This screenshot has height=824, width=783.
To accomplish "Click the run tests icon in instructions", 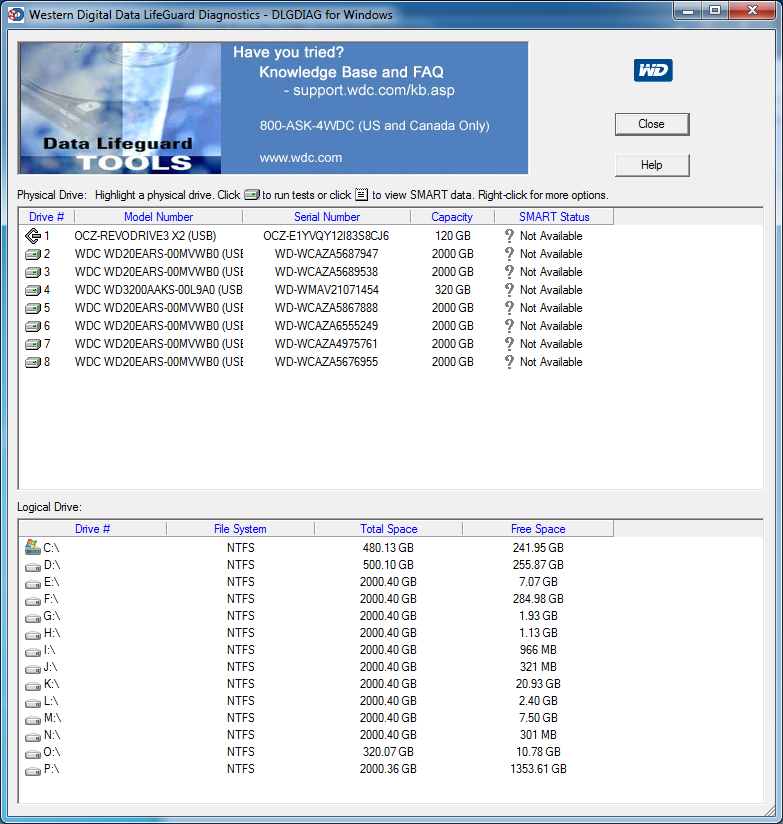I will (252, 194).
